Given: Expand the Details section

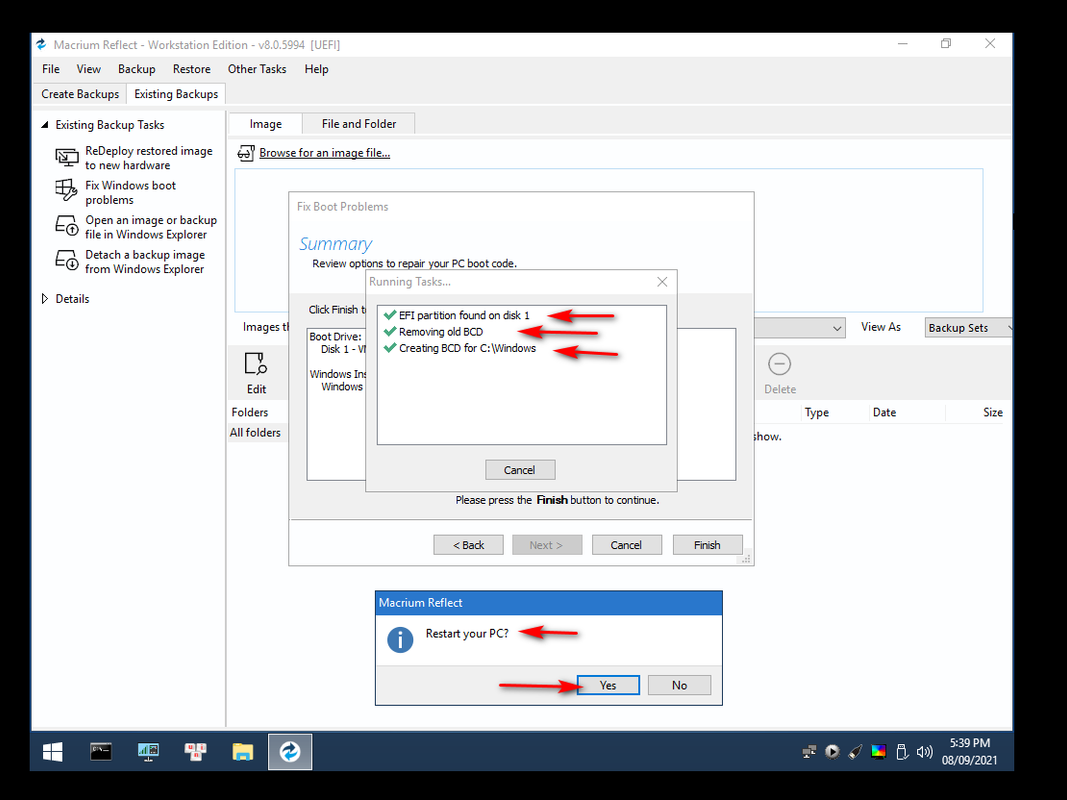Looking at the screenshot, I should click(x=45, y=299).
